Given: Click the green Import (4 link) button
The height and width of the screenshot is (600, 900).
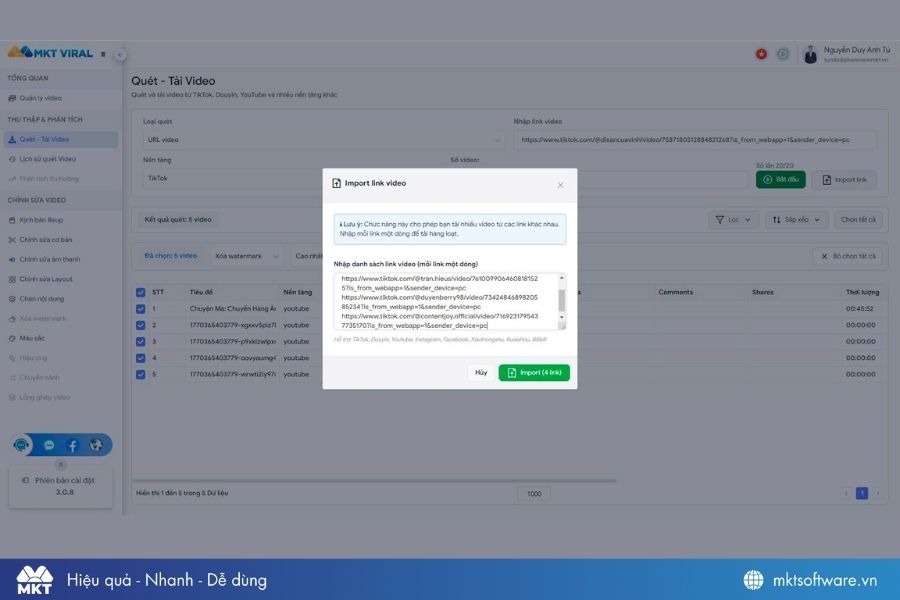Looking at the screenshot, I should (x=534, y=372).
